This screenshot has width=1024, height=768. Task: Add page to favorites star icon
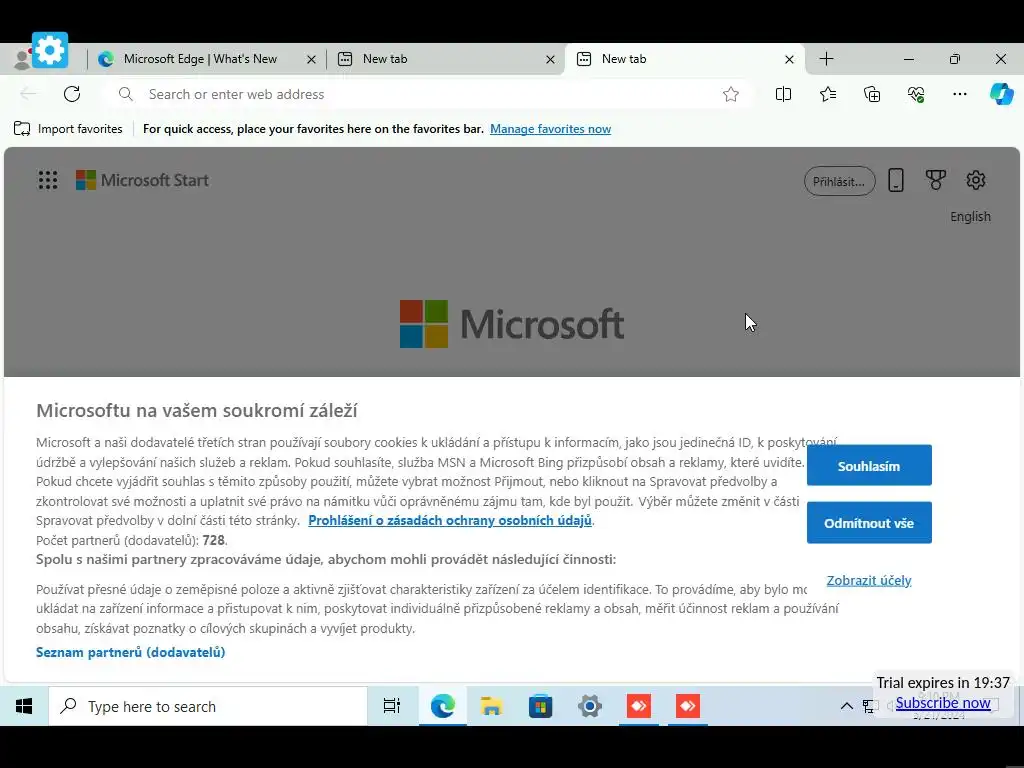(x=731, y=94)
